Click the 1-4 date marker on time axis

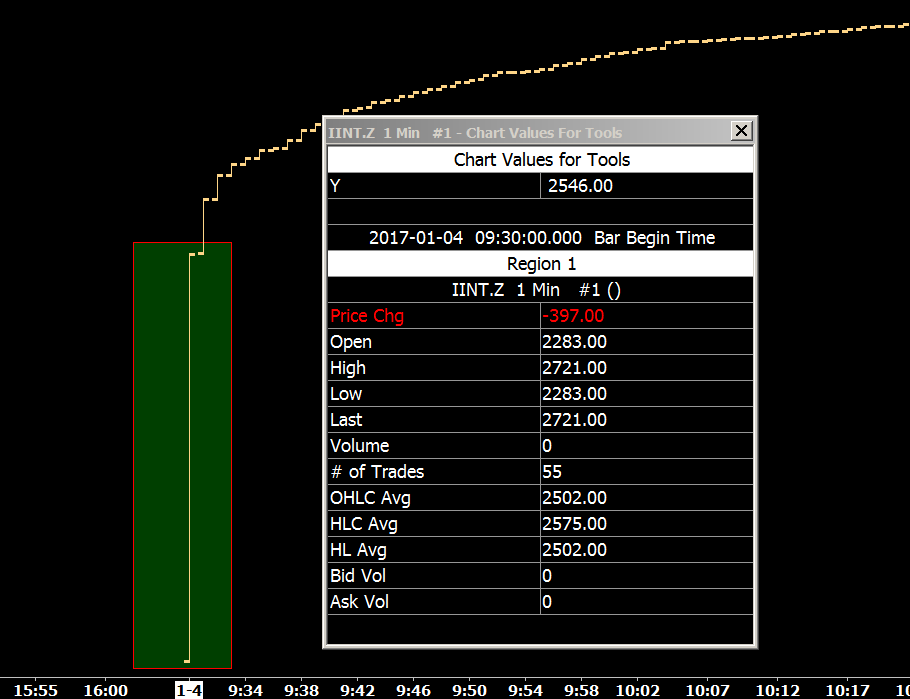189,691
